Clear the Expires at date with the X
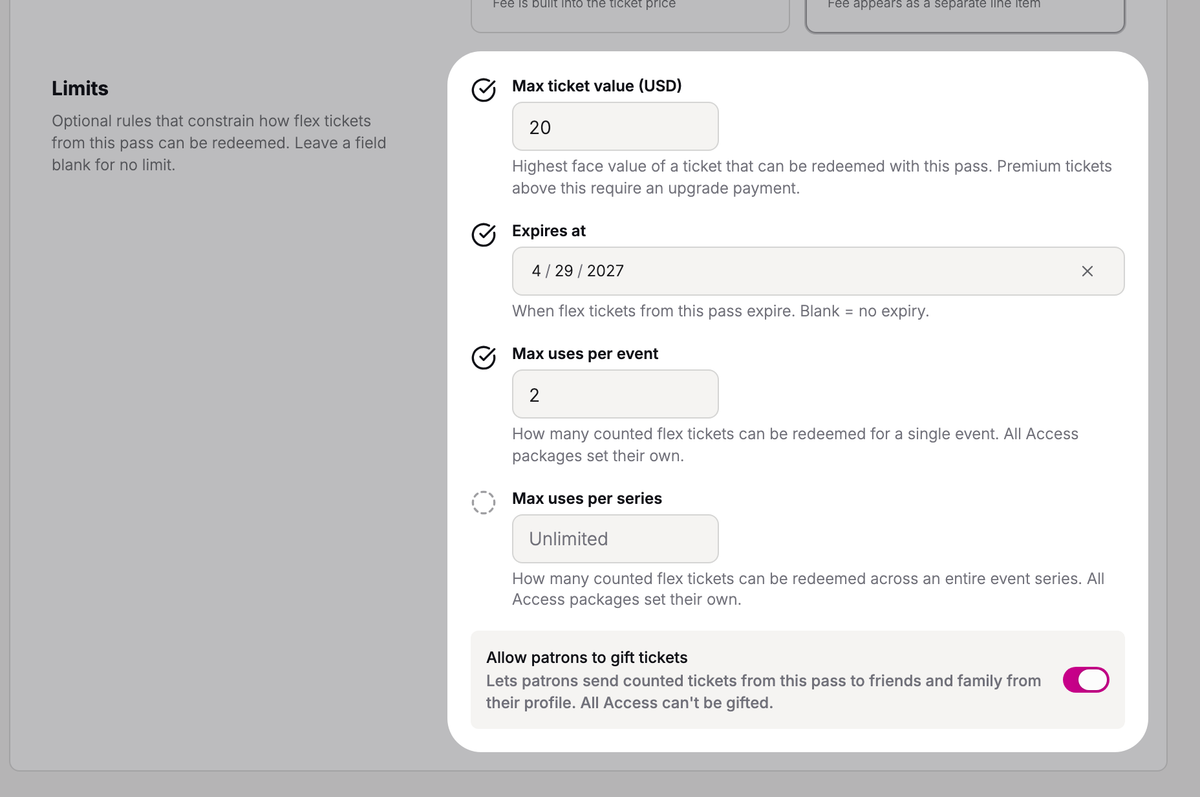This screenshot has width=1200, height=797. point(1087,271)
